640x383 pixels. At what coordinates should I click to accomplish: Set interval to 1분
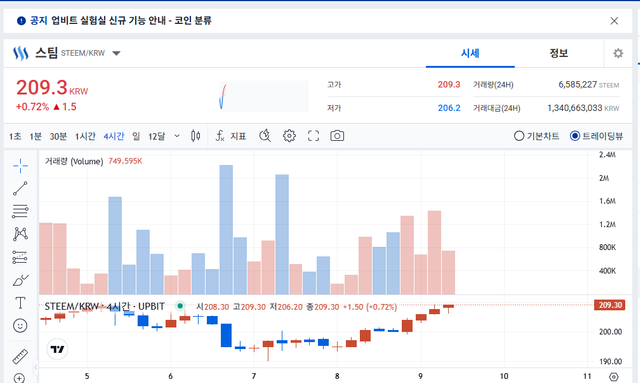tap(36, 136)
